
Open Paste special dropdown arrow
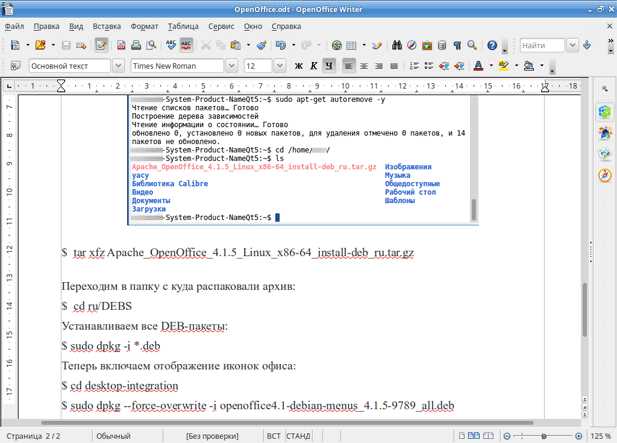[248, 45]
